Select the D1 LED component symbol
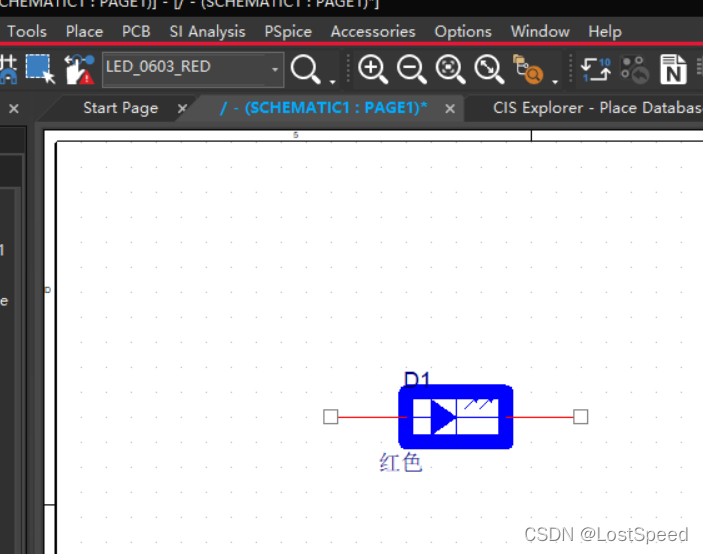 coord(455,416)
